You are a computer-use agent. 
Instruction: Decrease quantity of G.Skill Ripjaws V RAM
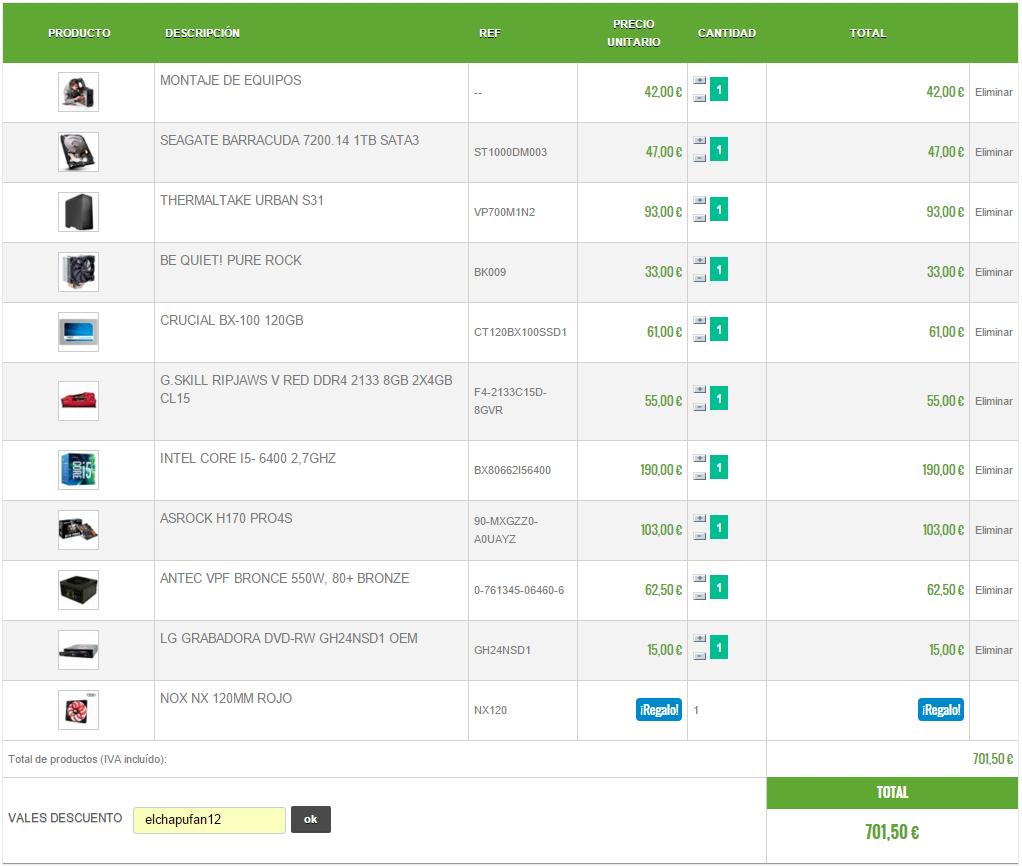point(699,407)
